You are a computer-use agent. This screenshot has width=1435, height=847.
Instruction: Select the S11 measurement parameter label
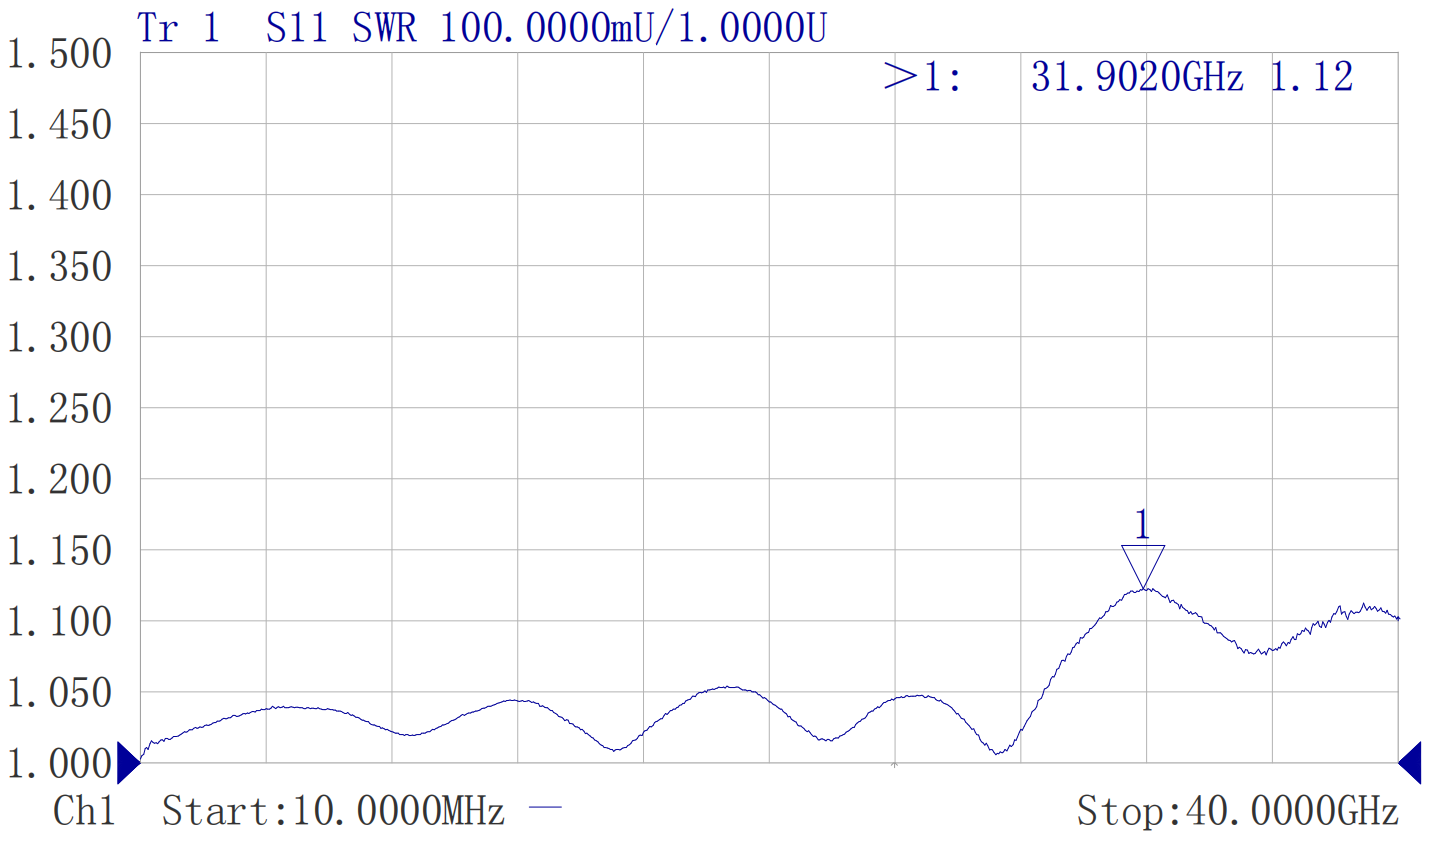[x=297, y=28]
